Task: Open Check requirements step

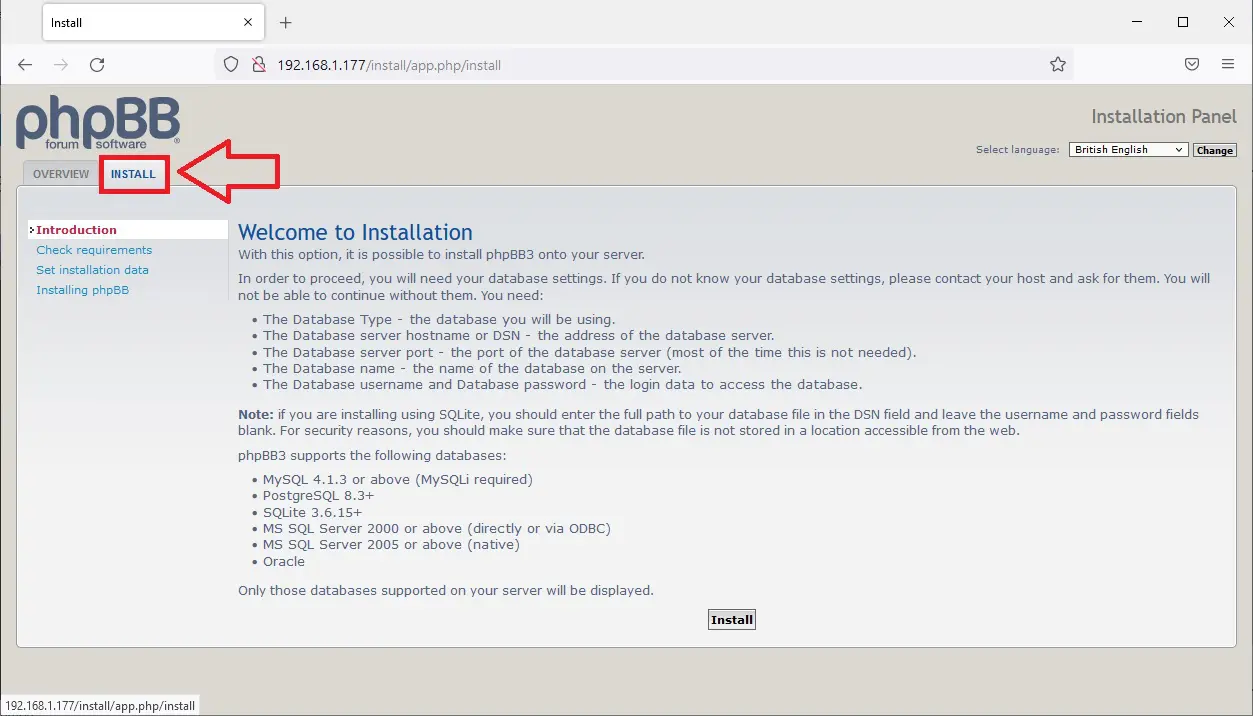Action: coord(94,250)
